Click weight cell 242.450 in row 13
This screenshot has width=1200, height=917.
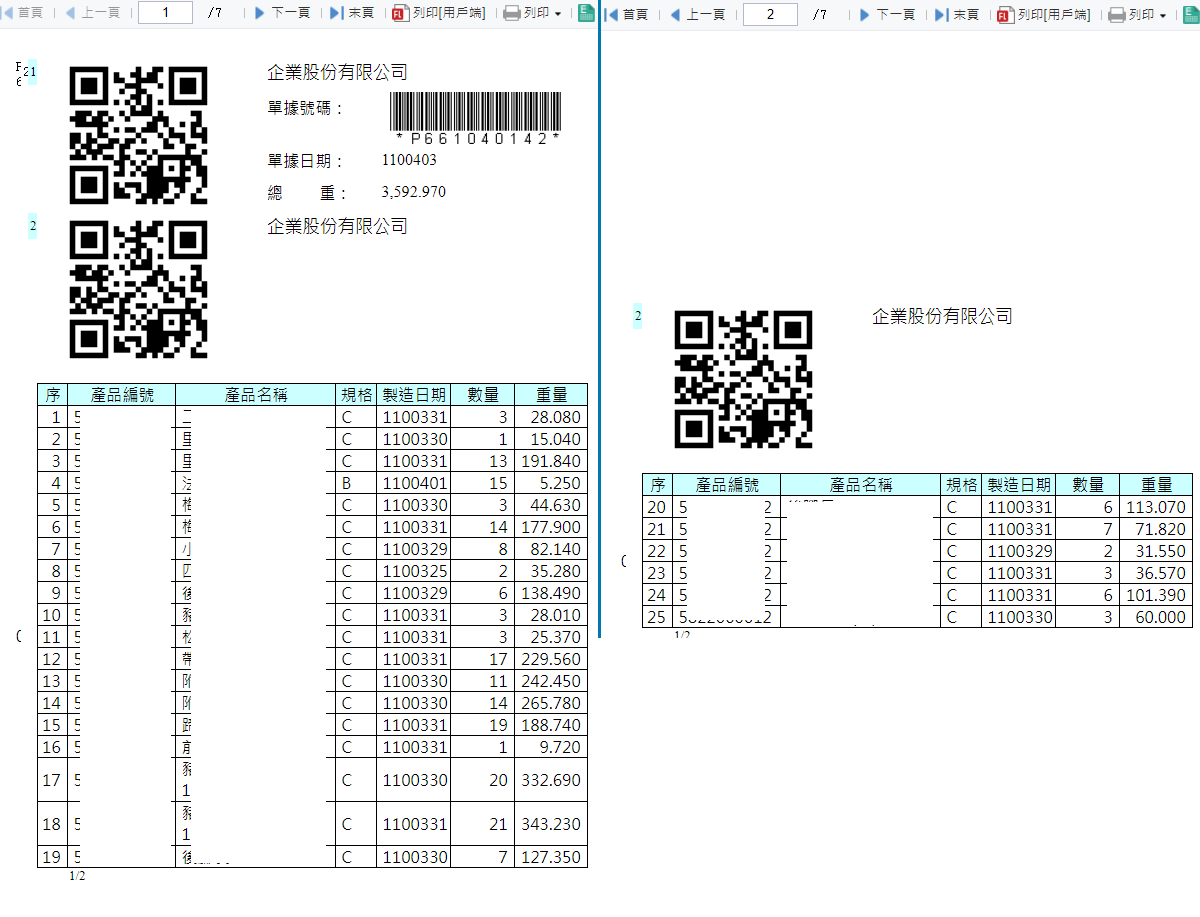click(551, 681)
